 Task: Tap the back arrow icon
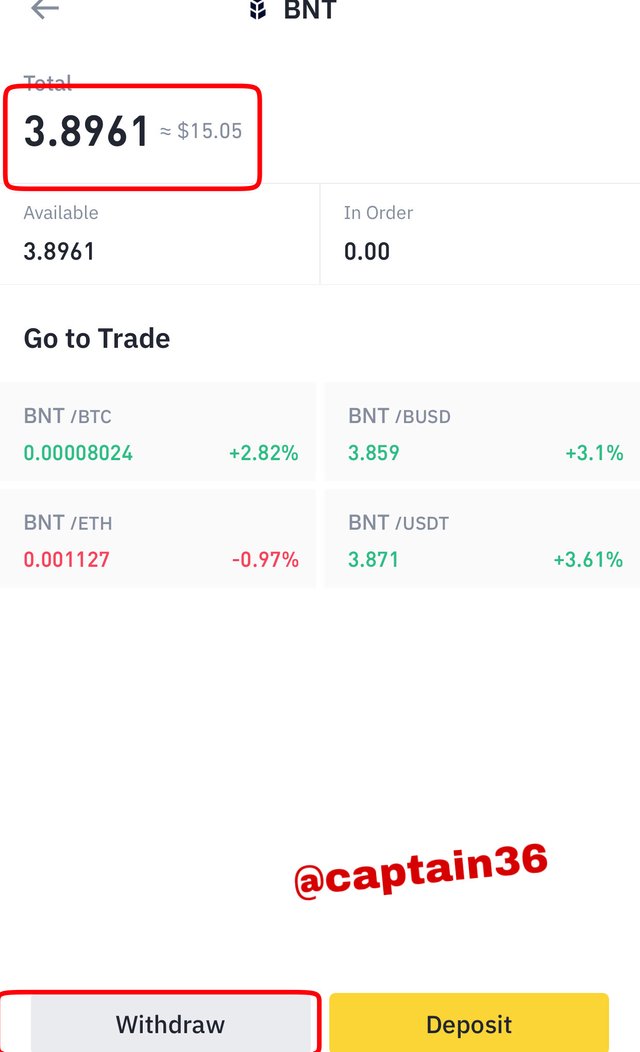45,9
